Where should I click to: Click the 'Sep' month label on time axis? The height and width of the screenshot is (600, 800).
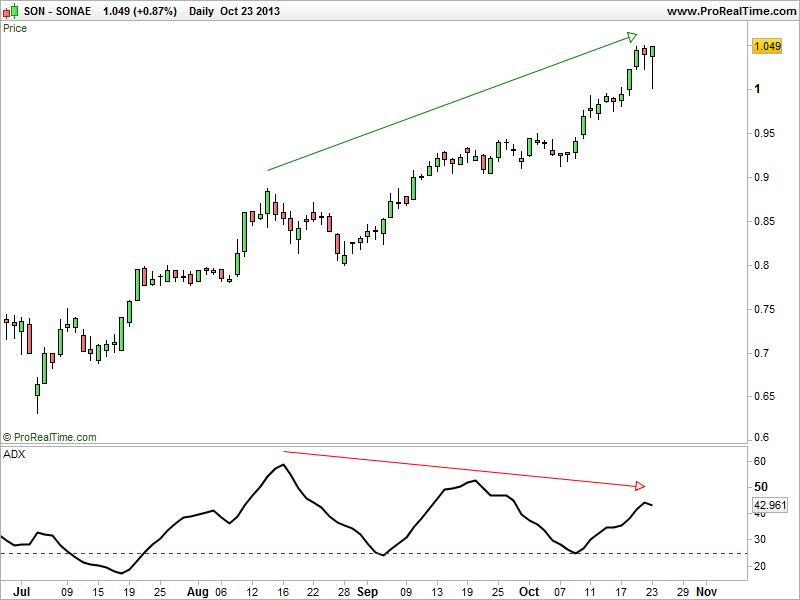click(x=367, y=592)
